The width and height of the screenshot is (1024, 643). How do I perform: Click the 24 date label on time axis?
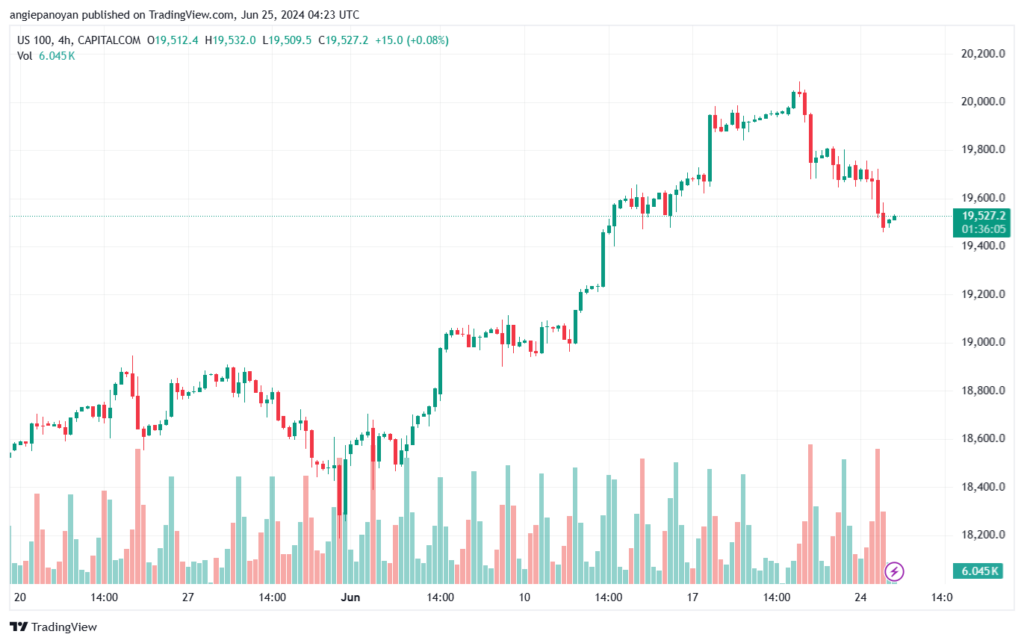(857, 597)
